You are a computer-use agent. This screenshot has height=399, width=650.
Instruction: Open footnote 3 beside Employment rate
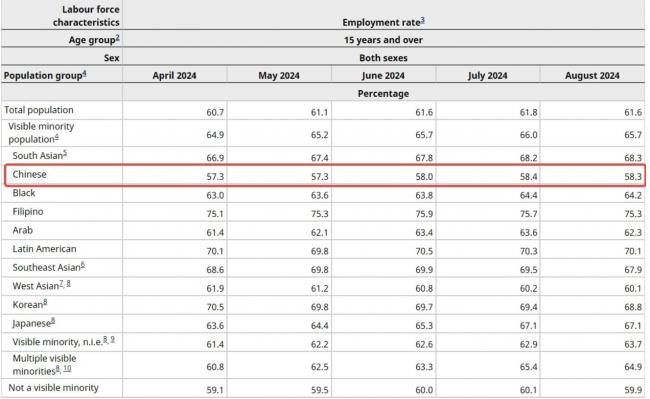pos(423,20)
